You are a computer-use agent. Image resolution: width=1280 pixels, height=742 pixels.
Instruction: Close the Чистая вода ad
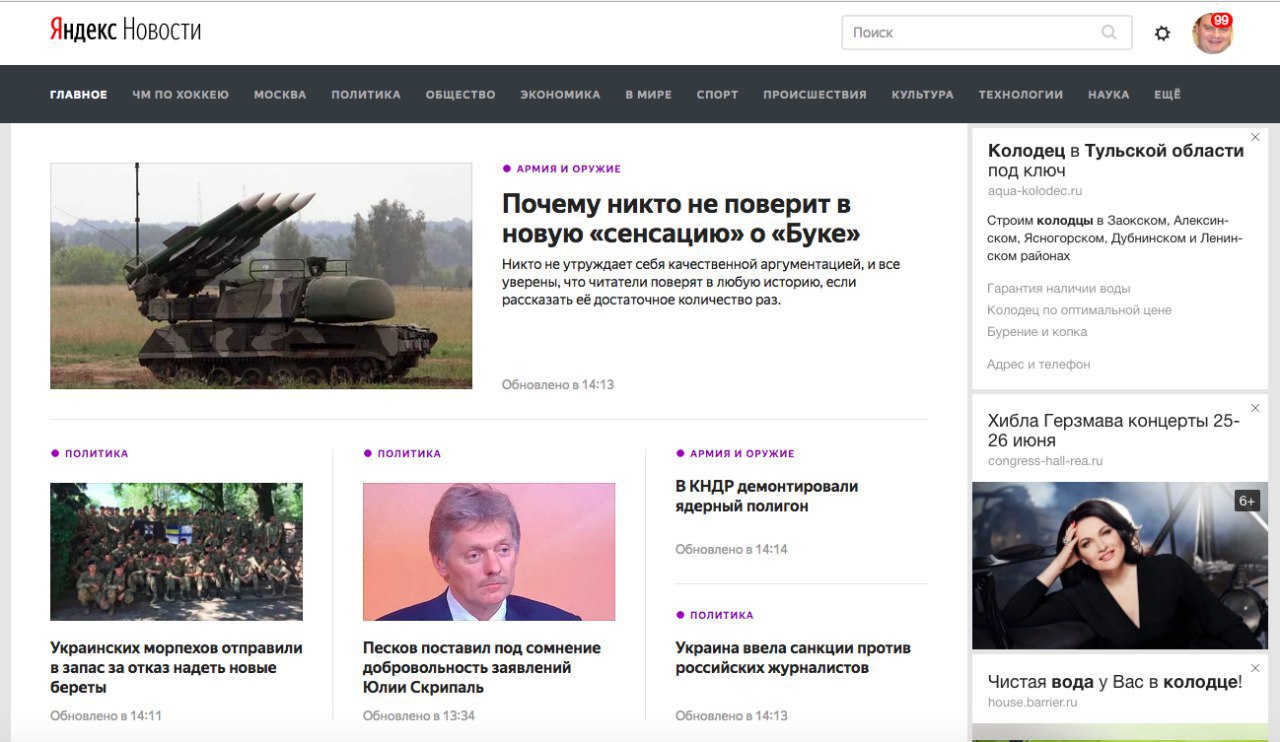point(1256,668)
